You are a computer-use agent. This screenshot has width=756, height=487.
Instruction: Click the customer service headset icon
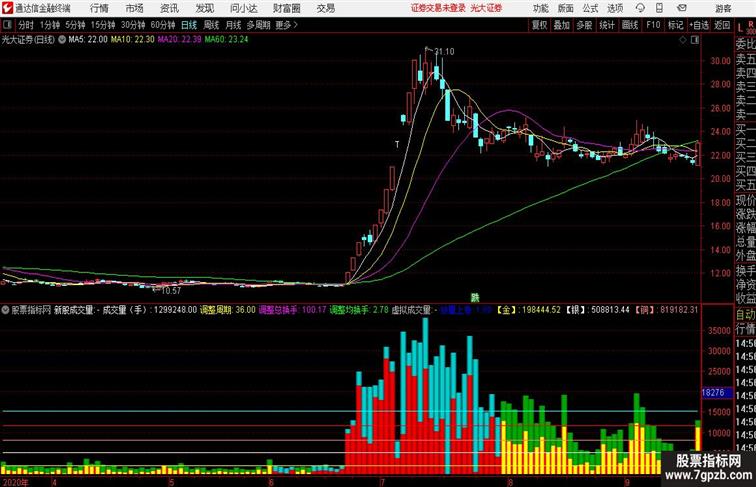pyautogui.click(x=640, y=8)
